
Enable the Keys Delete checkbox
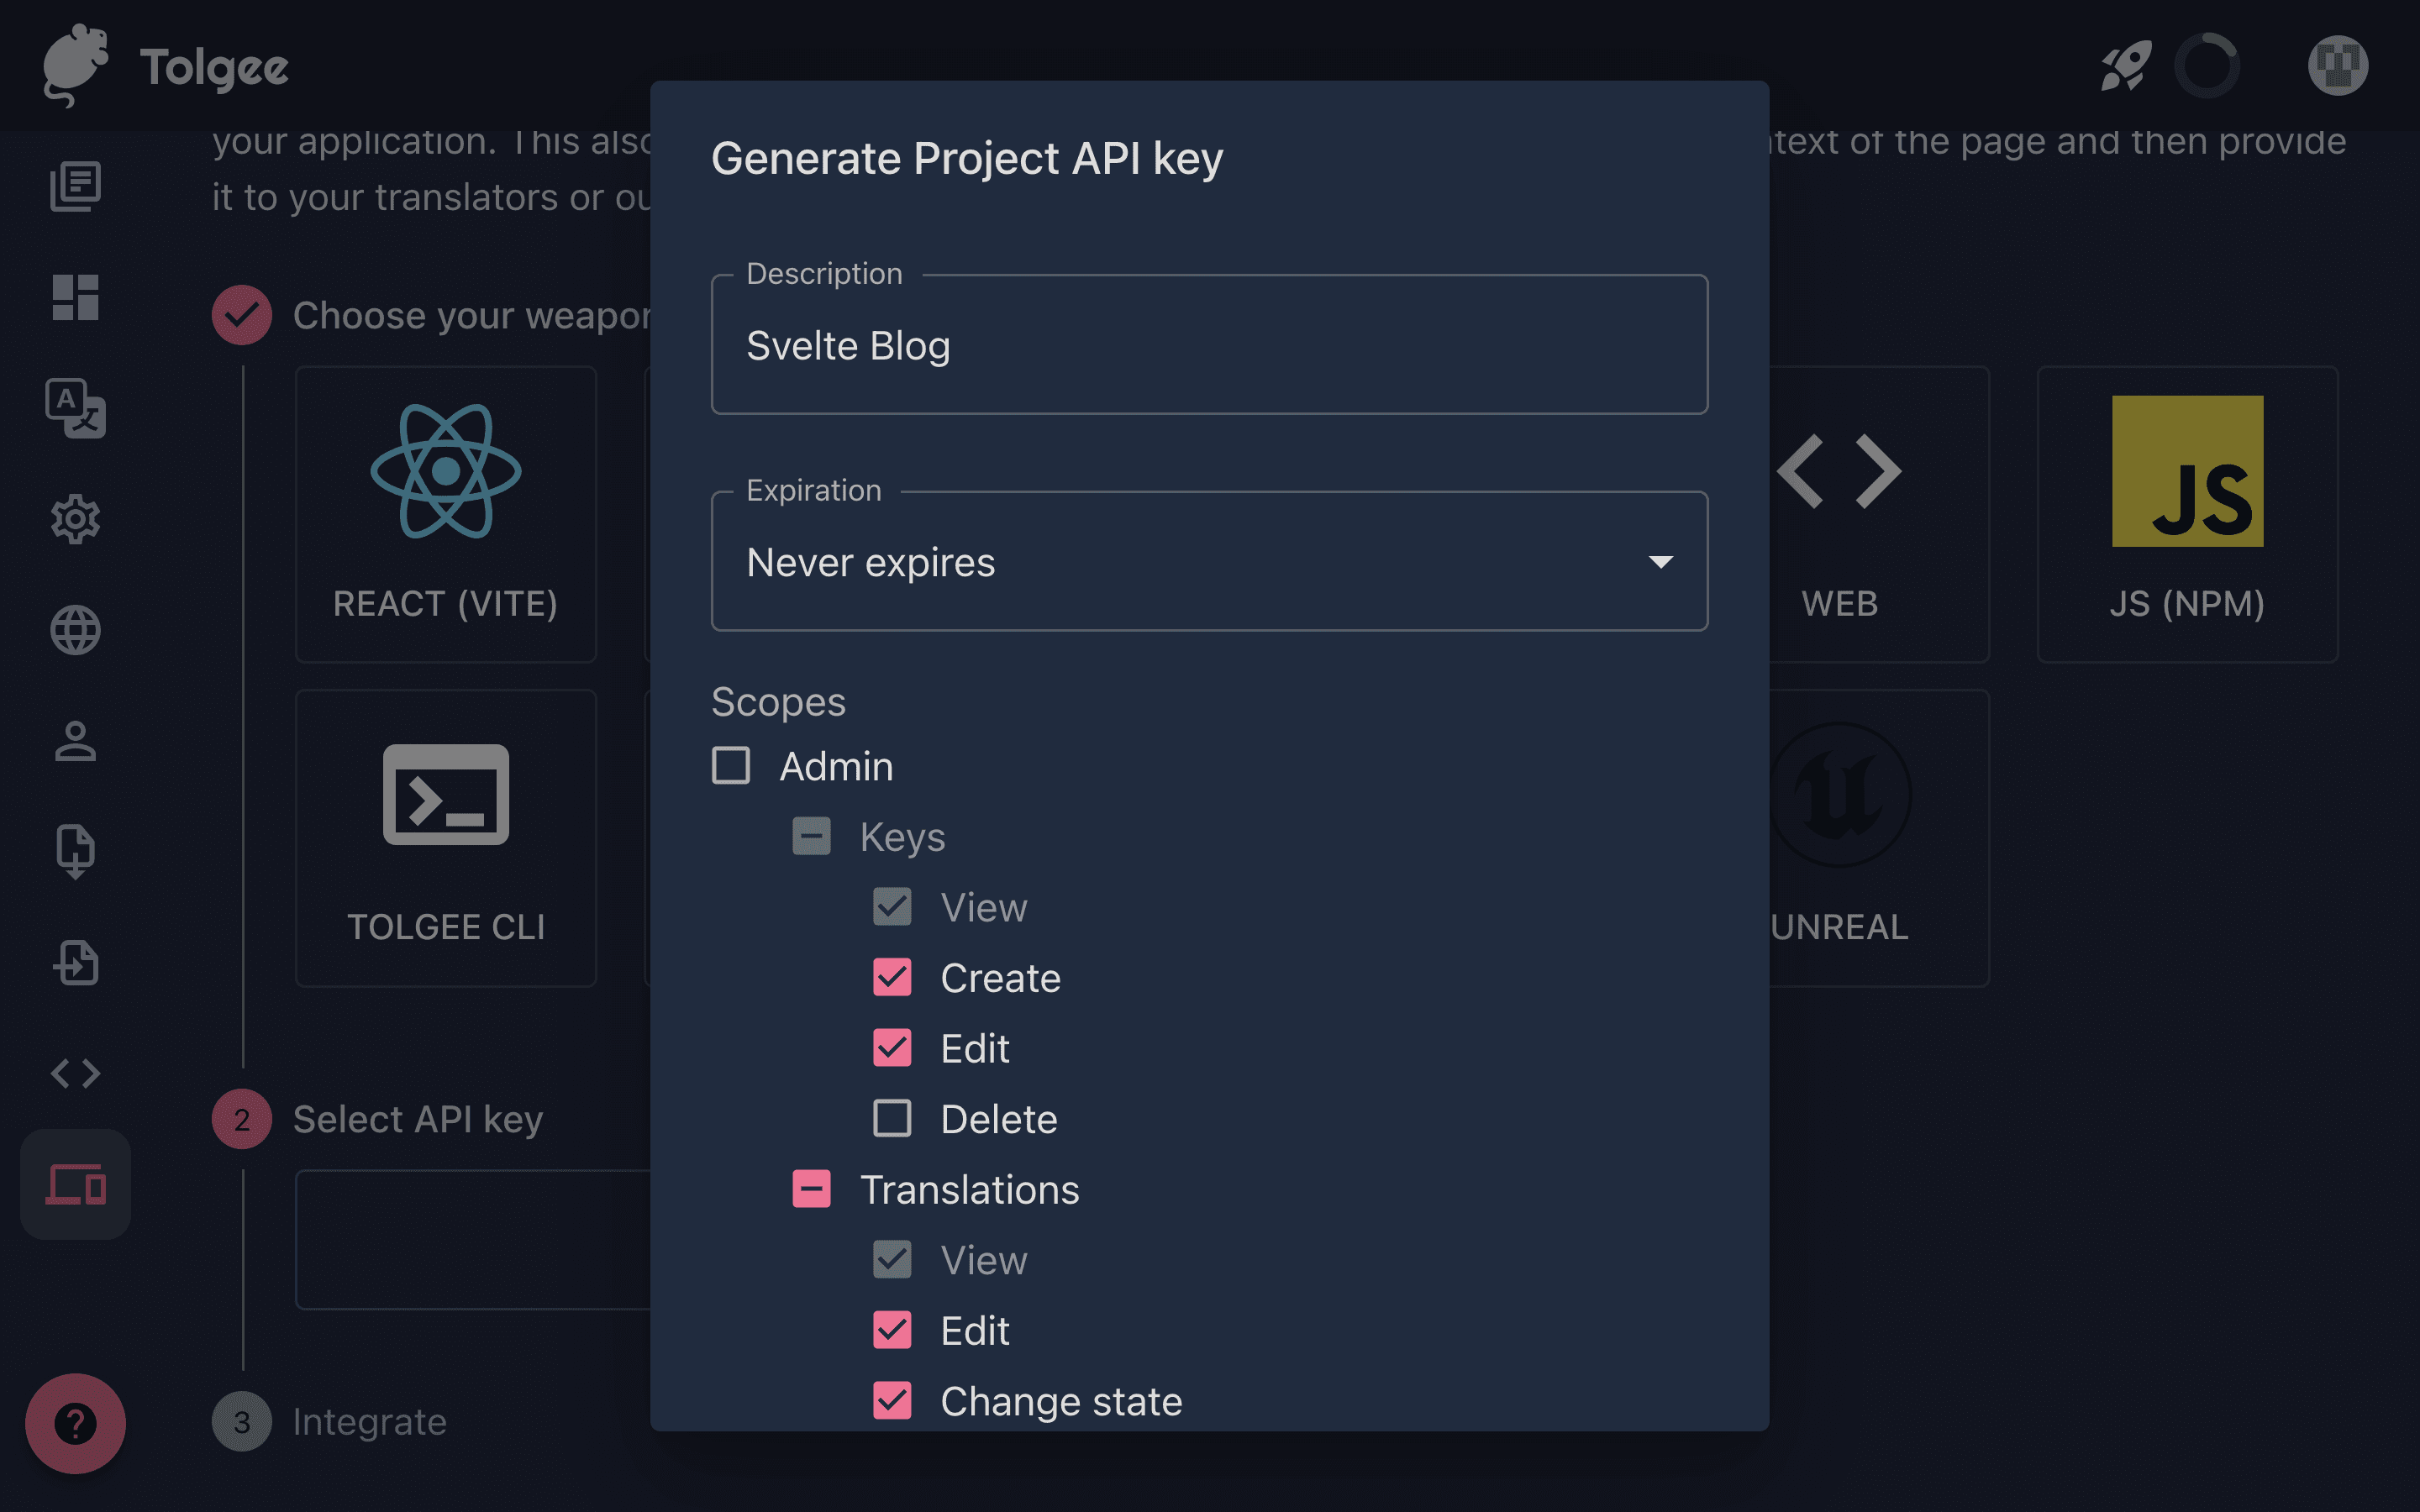(892, 1118)
